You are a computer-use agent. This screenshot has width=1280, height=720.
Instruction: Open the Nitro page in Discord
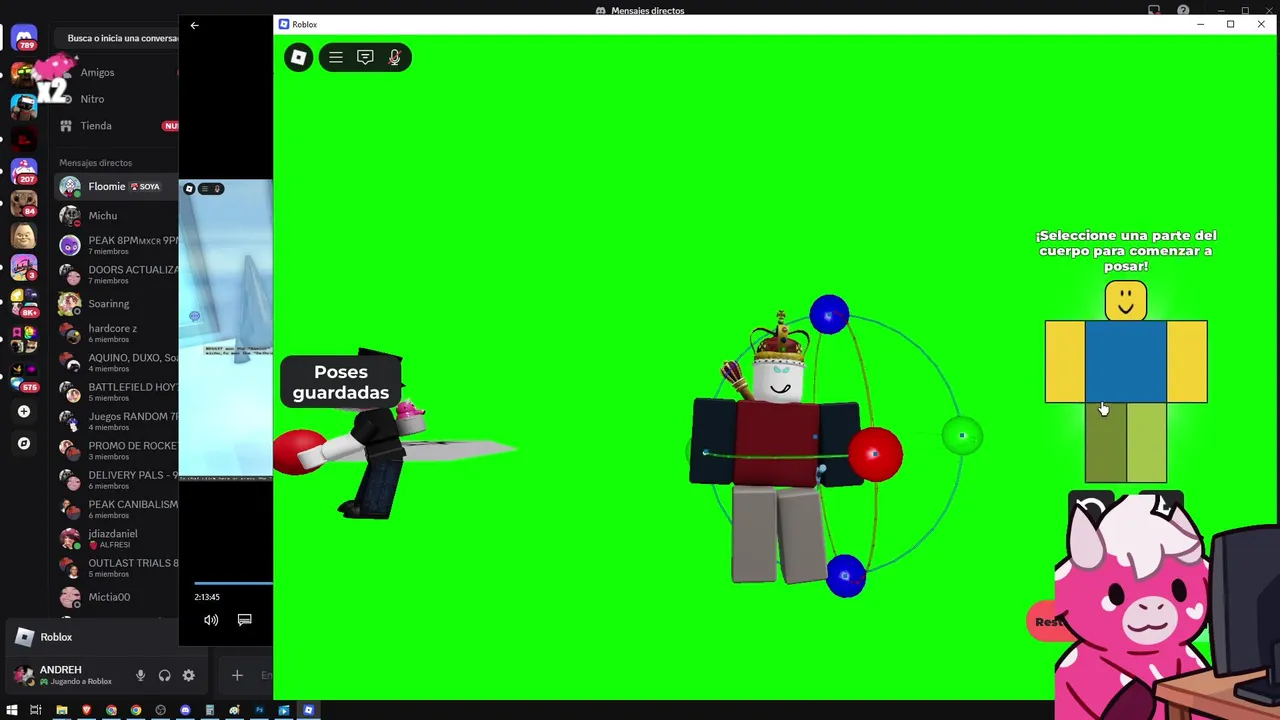pyautogui.click(x=118, y=99)
